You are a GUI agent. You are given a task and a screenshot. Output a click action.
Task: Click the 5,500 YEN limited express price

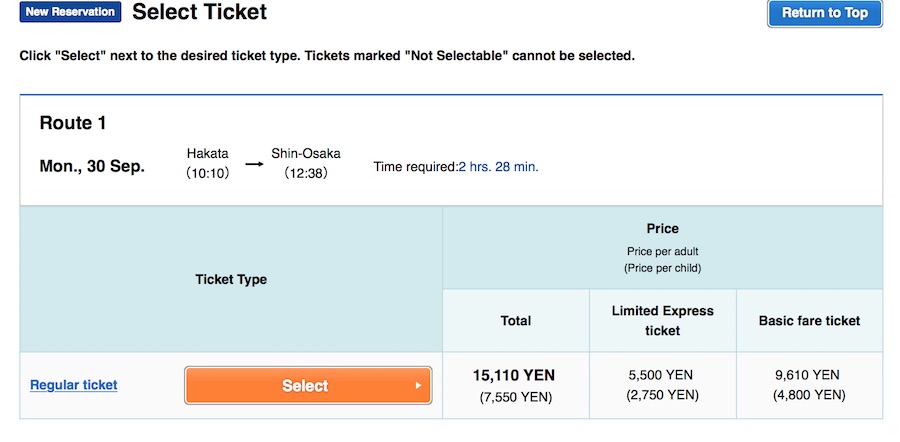(662, 375)
